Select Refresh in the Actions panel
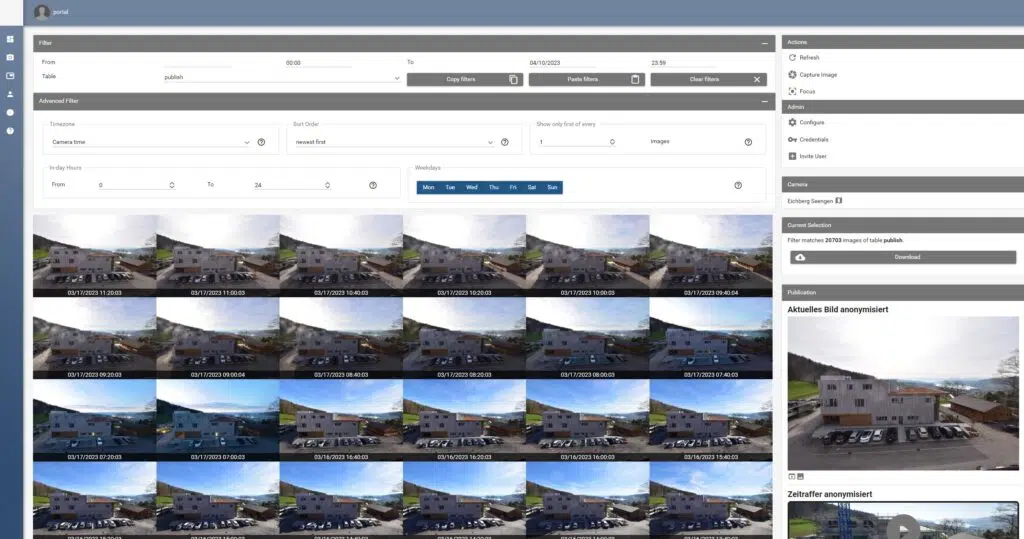Viewport: 1024px width, 539px height. pyautogui.click(x=809, y=58)
